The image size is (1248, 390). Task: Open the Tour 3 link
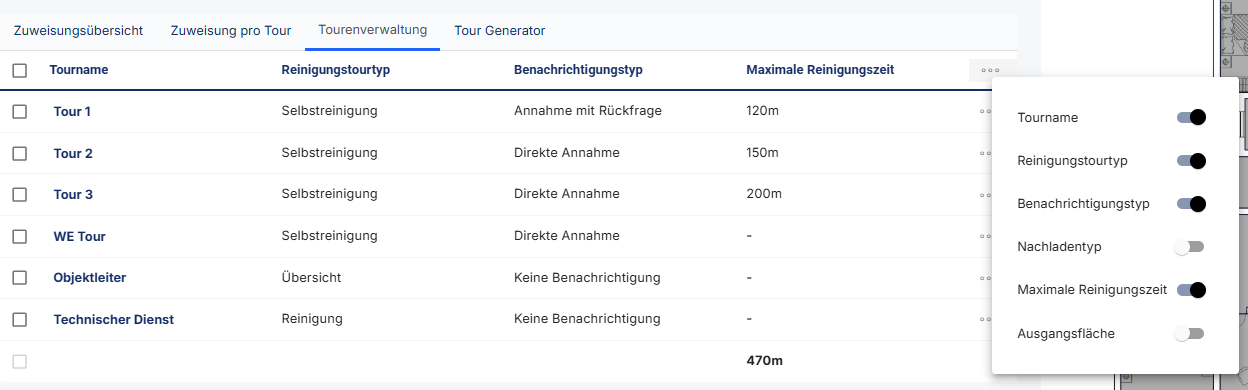point(73,194)
